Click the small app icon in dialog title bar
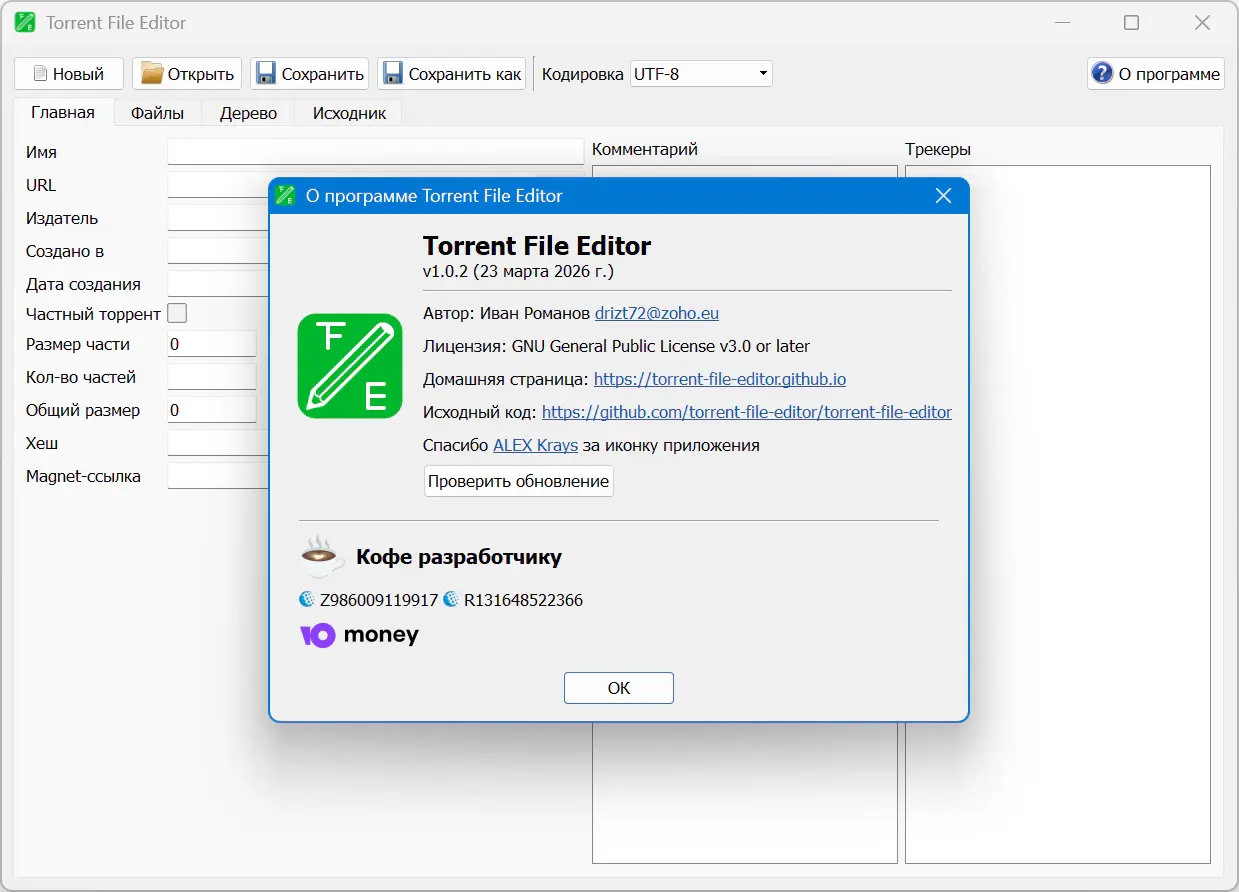 click(286, 196)
